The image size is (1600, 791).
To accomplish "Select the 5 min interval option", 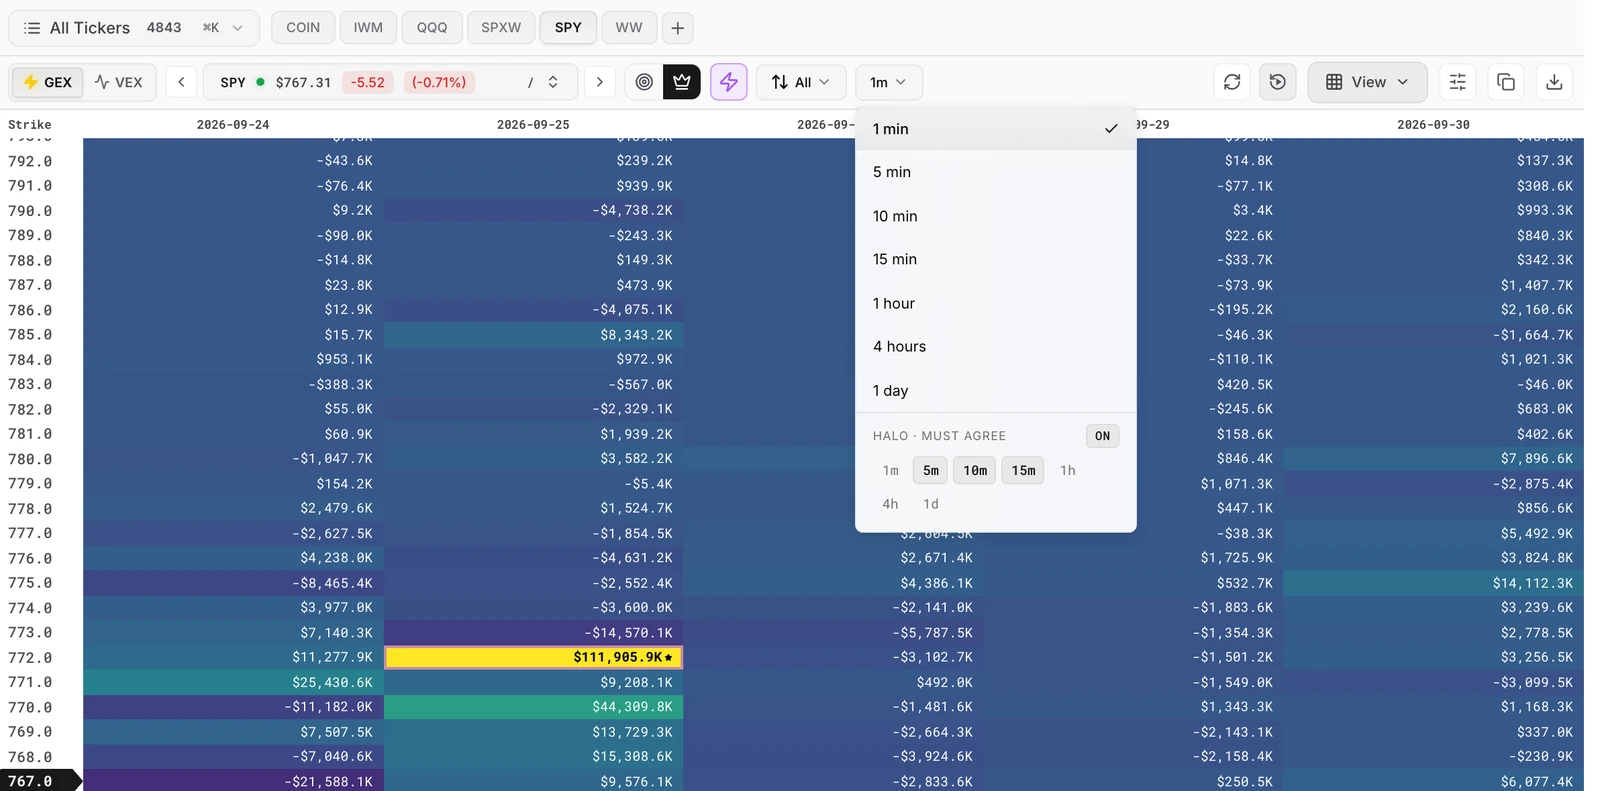I will tap(995, 172).
